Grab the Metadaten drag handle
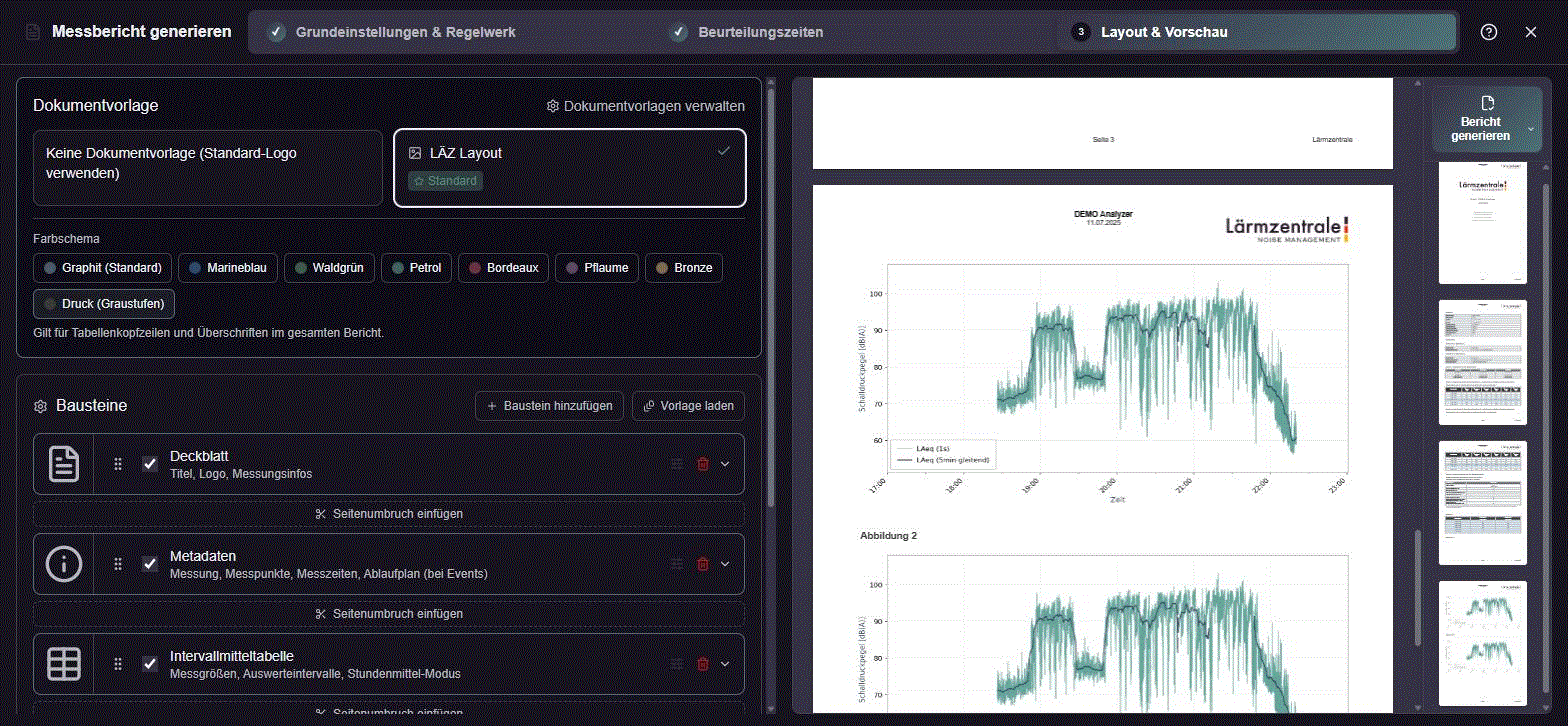The image size is (1568, 726). click(118, 564)
